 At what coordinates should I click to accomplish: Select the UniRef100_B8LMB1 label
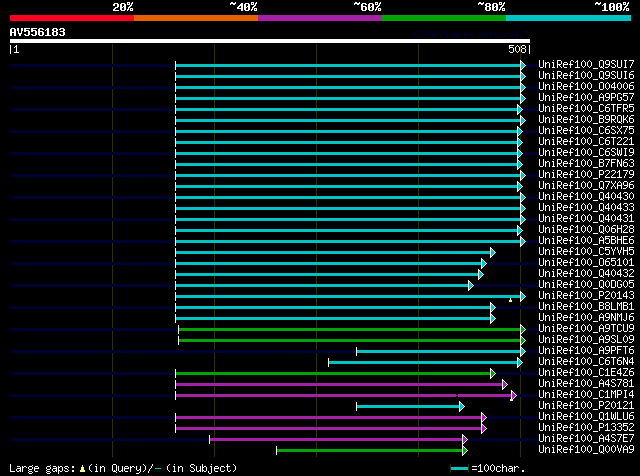pos(586,307)
